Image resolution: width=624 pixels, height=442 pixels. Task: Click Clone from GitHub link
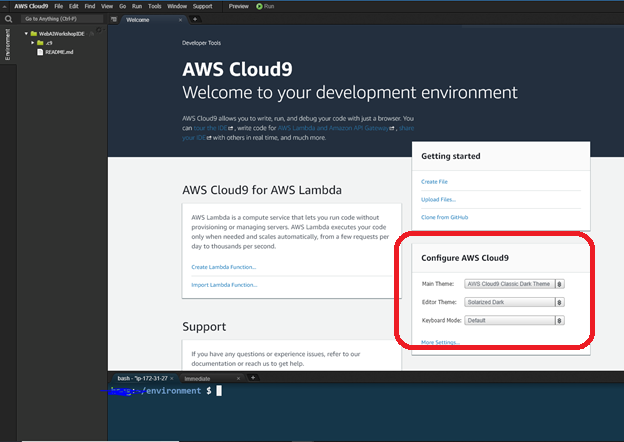coord(445,217)
